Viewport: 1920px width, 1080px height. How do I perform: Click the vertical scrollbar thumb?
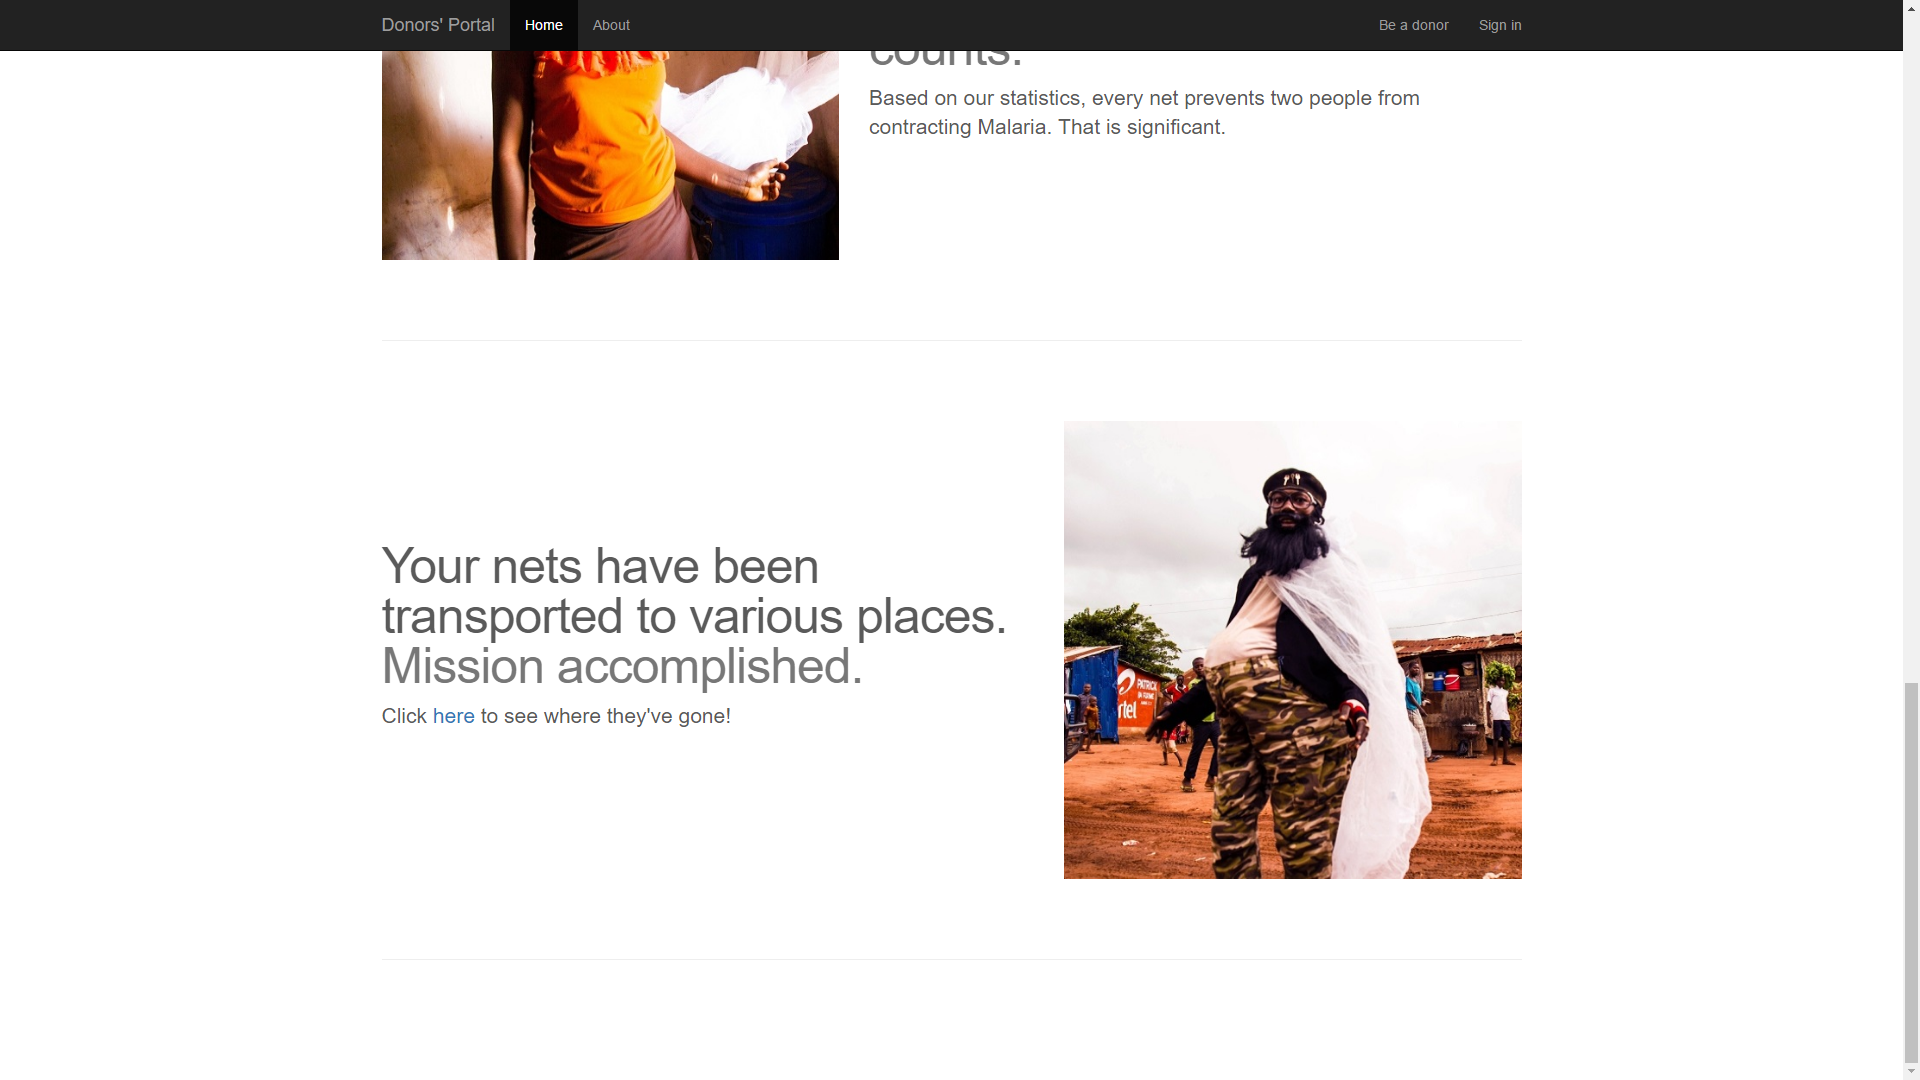point(1911,872)
